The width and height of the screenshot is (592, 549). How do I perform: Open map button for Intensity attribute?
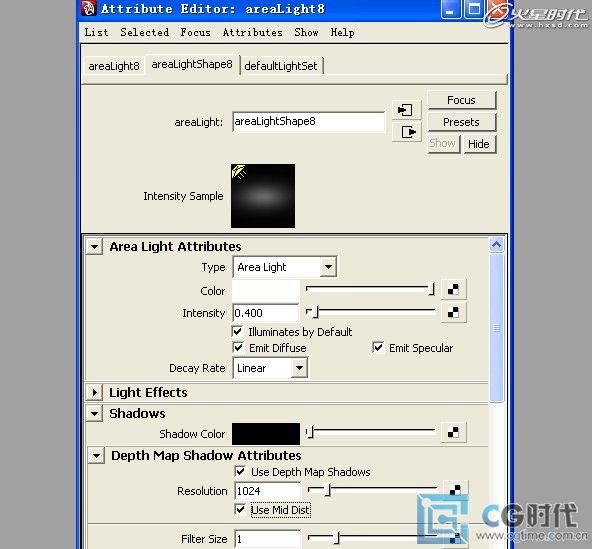[x=453, y=312]
